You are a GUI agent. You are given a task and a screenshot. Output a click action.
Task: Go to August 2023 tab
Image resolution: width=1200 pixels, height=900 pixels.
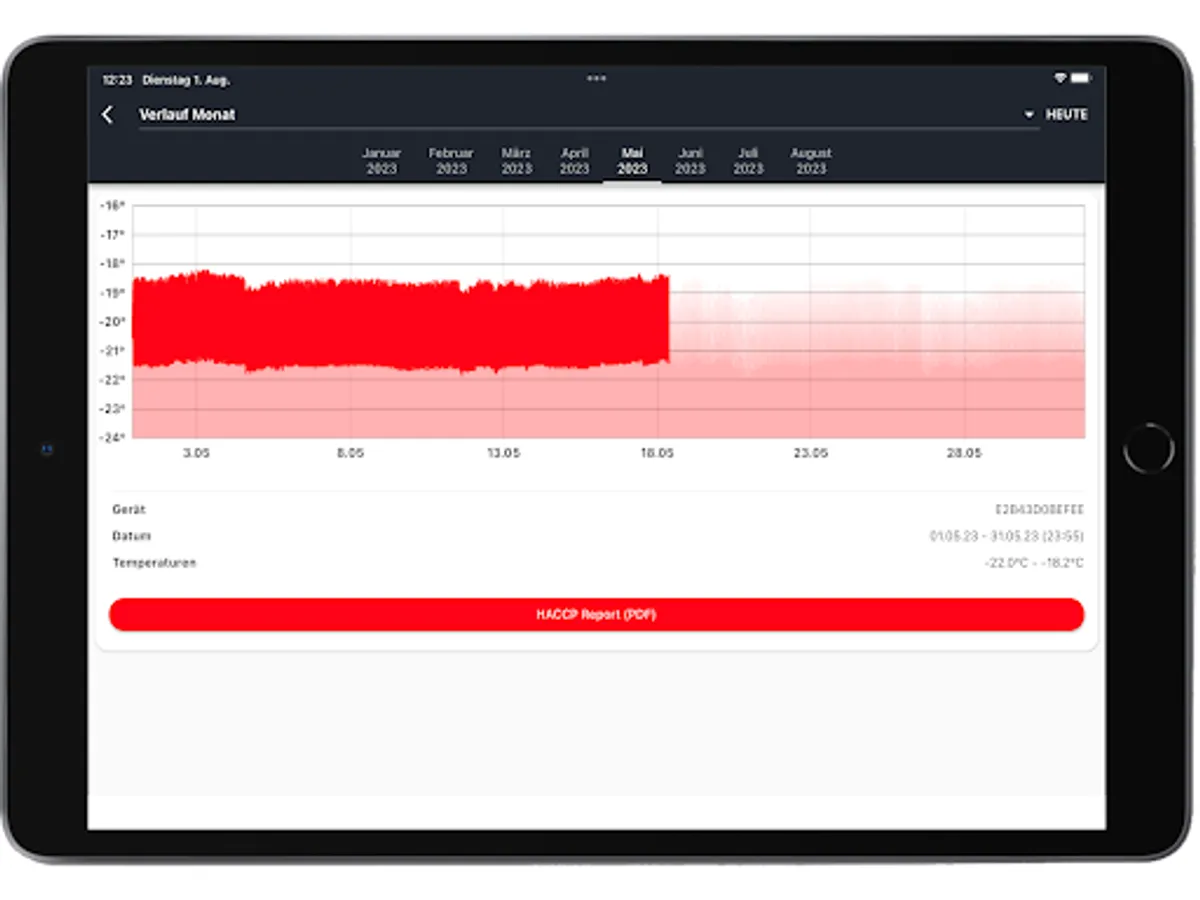pyautogui.click(x=811, y=161)
